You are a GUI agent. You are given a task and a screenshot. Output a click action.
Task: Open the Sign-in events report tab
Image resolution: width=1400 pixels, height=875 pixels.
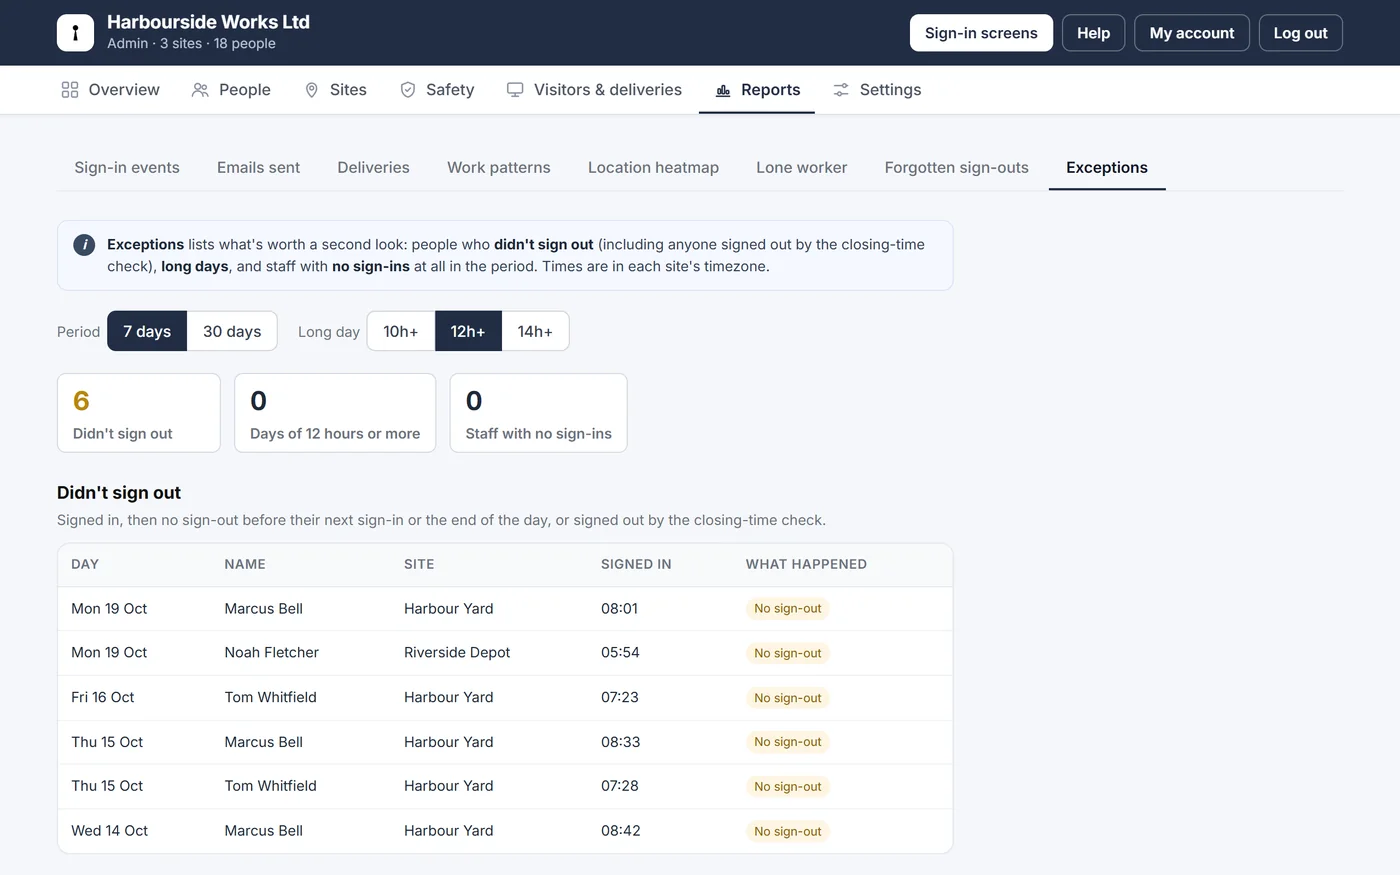(127, 167)
